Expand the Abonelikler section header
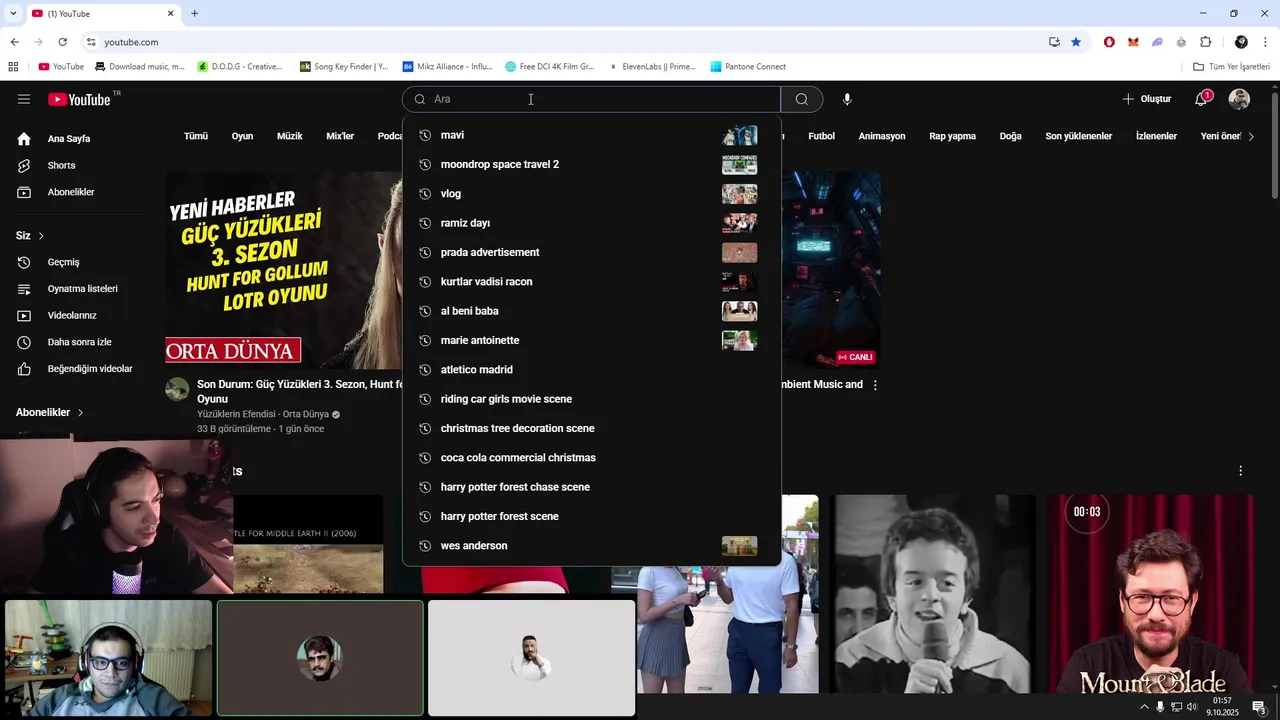Screen dimensions: 1280x720 (50, 412)
